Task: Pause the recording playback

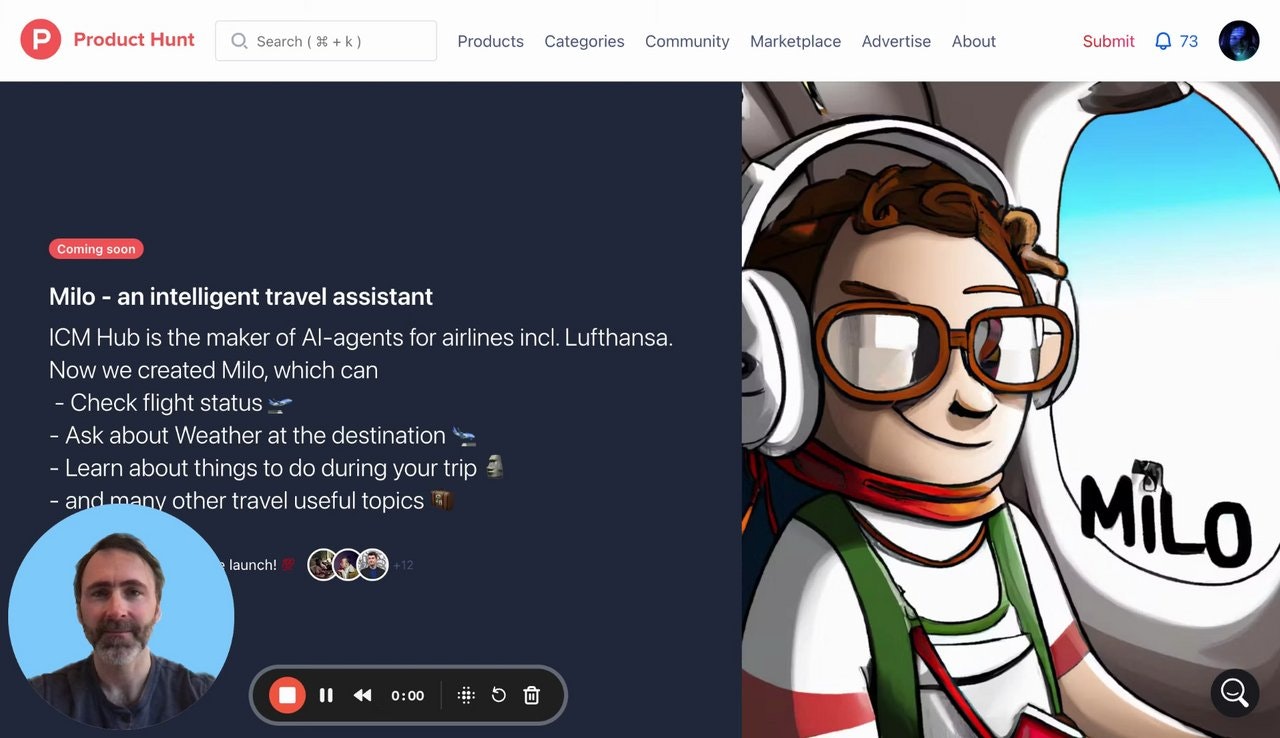Action: (x=326, y=695)
